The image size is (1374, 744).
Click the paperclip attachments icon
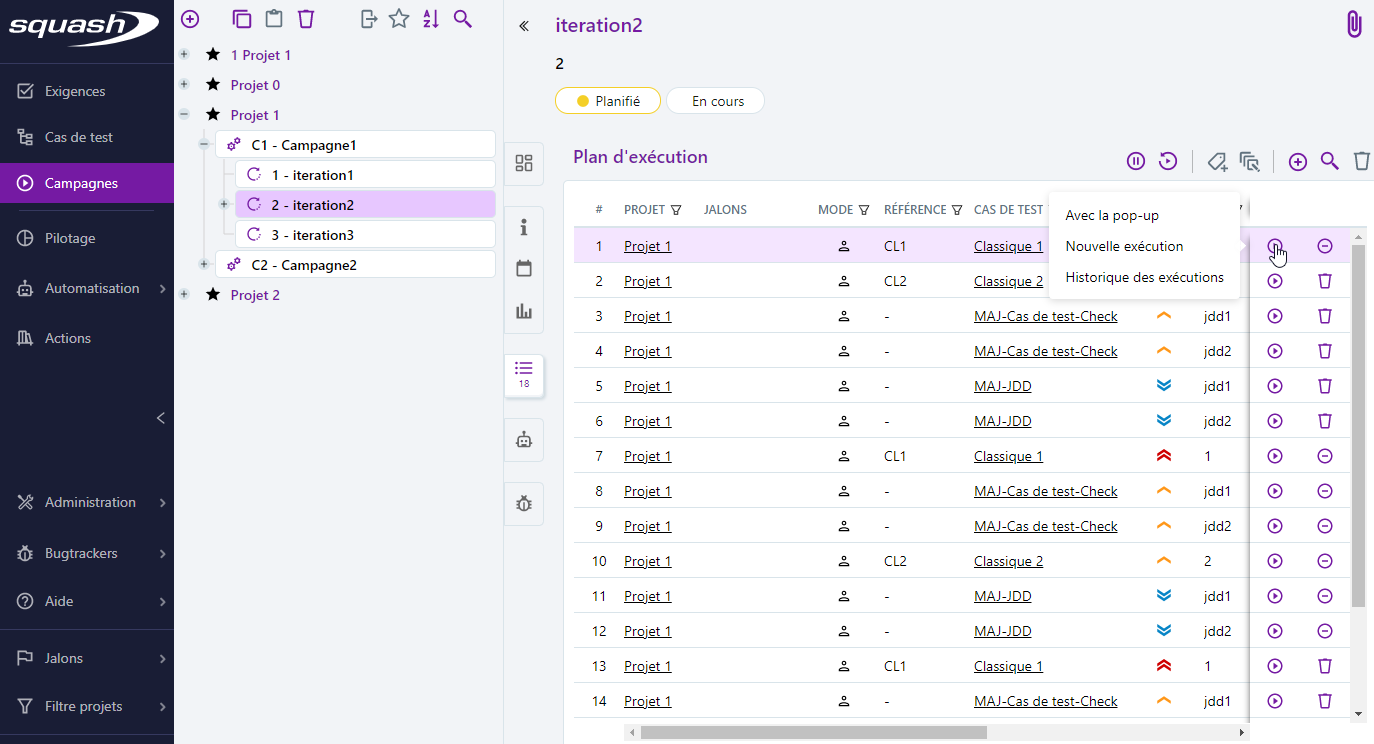(1354, 25)
